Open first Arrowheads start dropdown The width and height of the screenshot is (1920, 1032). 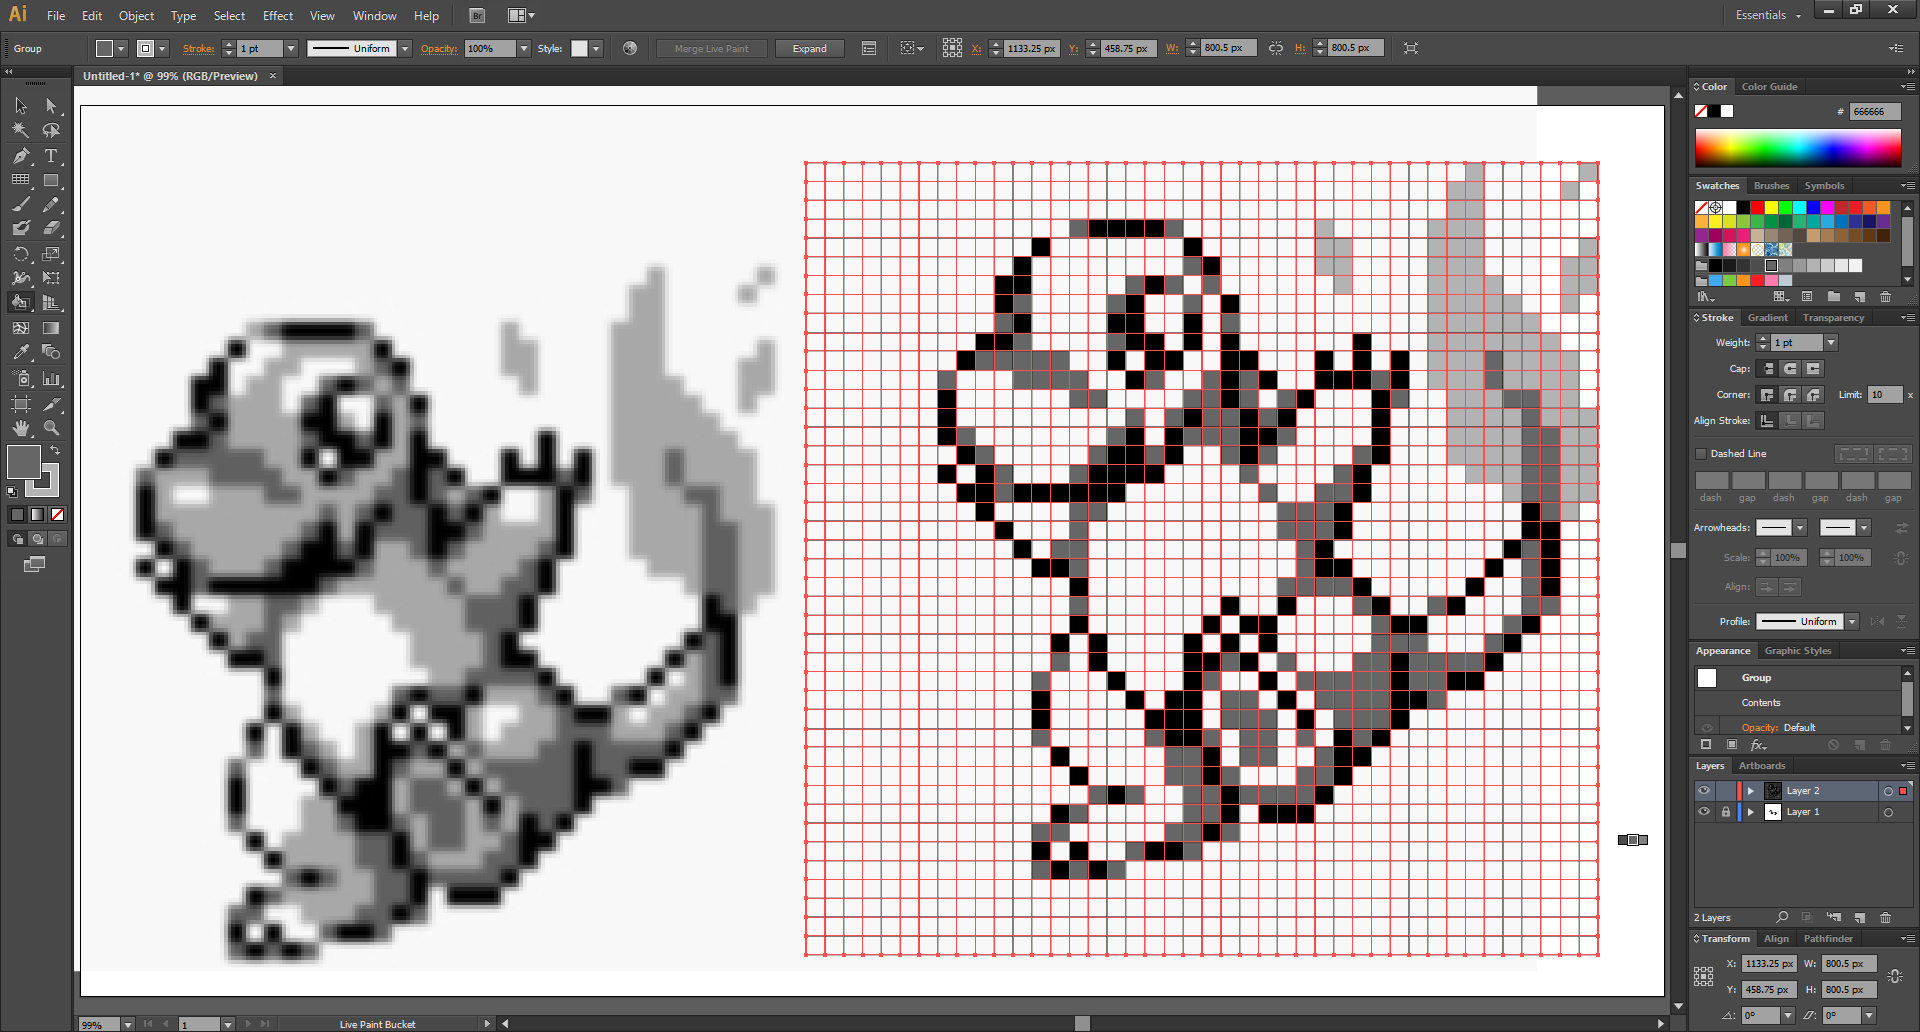[1800, 528]
